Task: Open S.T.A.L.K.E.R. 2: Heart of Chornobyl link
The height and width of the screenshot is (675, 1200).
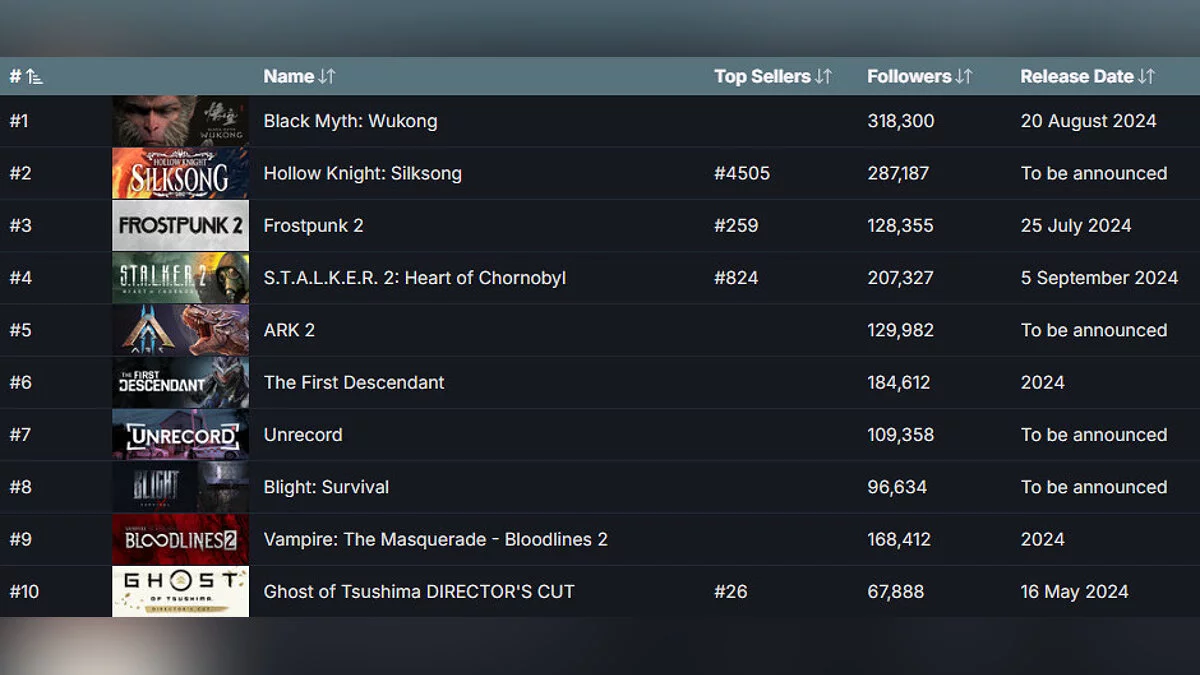Action: 414,278
